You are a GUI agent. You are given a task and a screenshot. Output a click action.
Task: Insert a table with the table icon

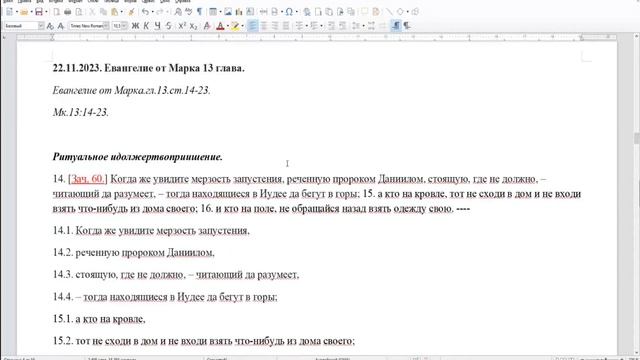[213, 12]
